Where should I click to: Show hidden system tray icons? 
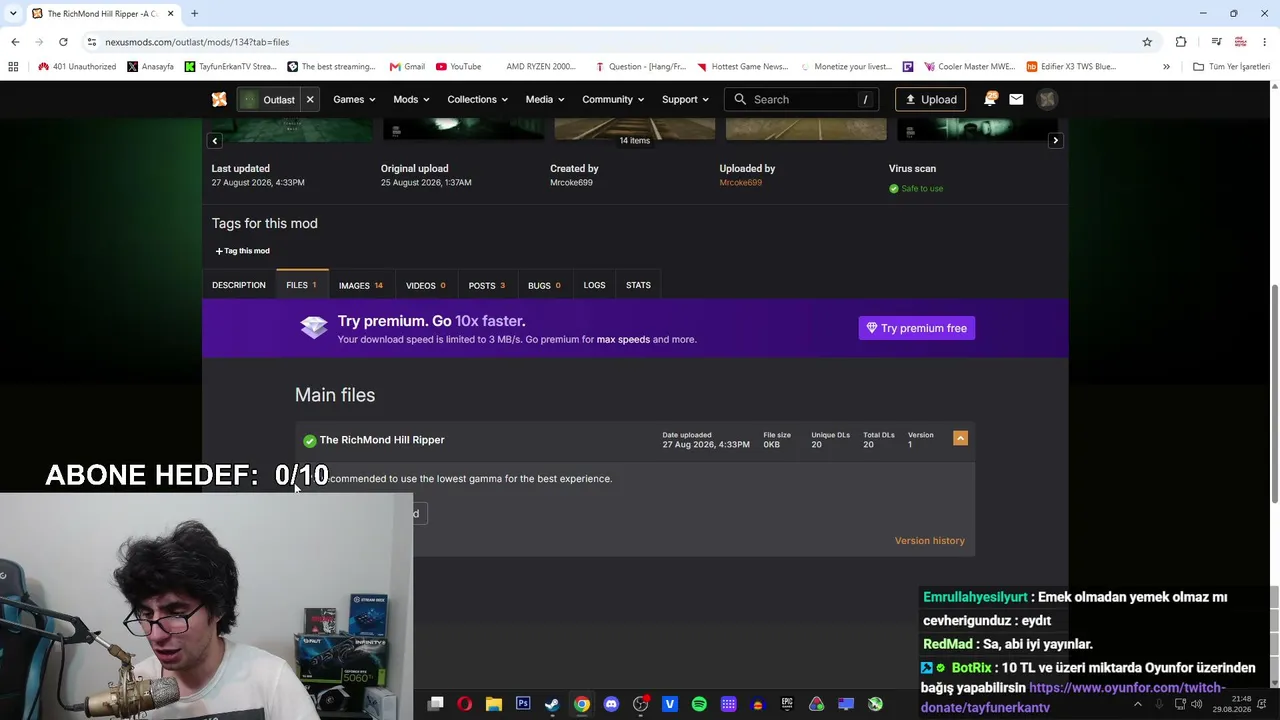[1137, 704]
